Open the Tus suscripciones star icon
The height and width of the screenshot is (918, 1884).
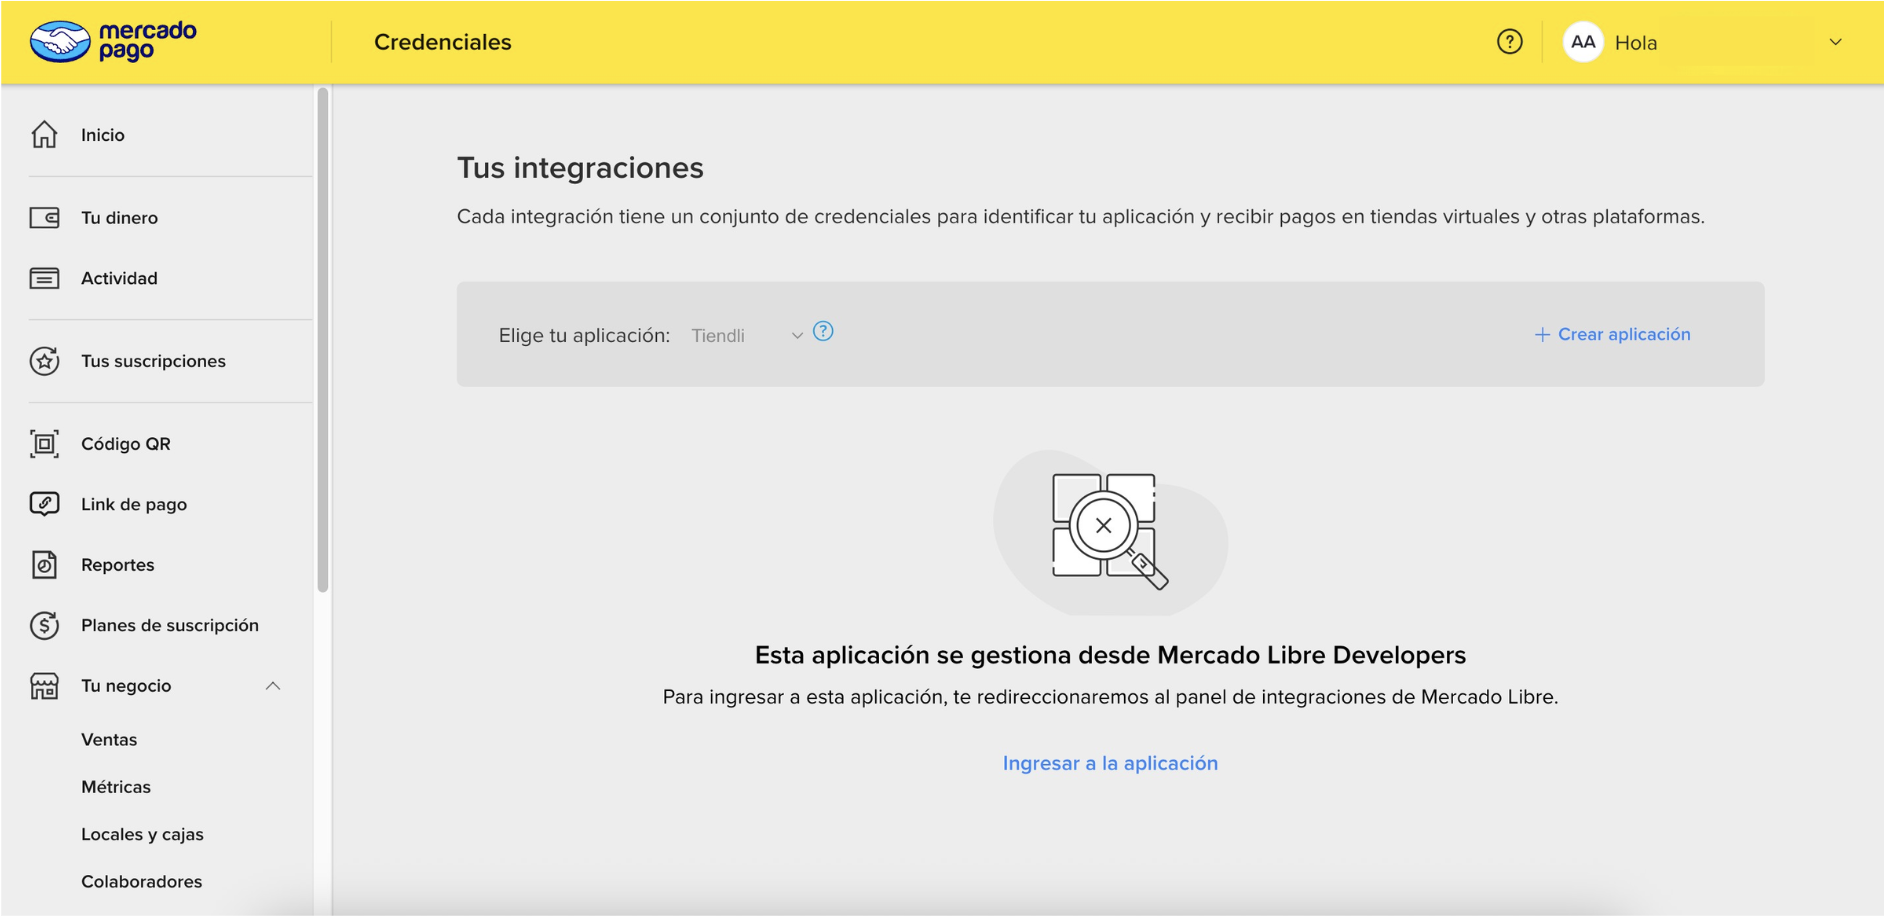pos(44,361)
